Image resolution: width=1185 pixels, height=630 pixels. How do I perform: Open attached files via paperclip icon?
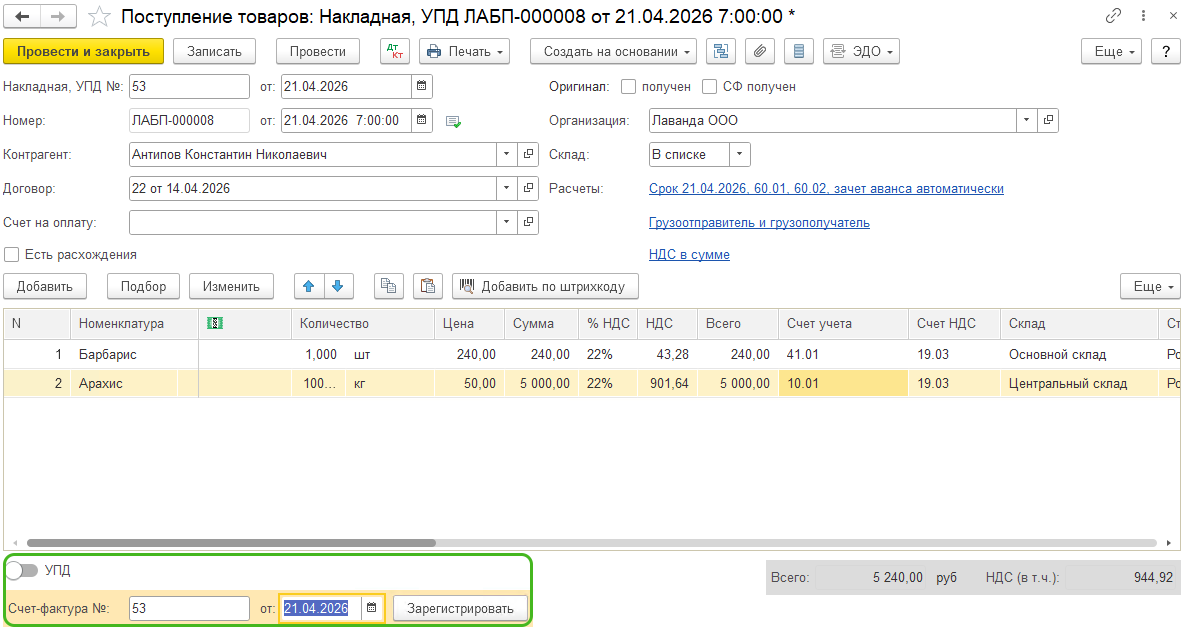pos(760,51)
